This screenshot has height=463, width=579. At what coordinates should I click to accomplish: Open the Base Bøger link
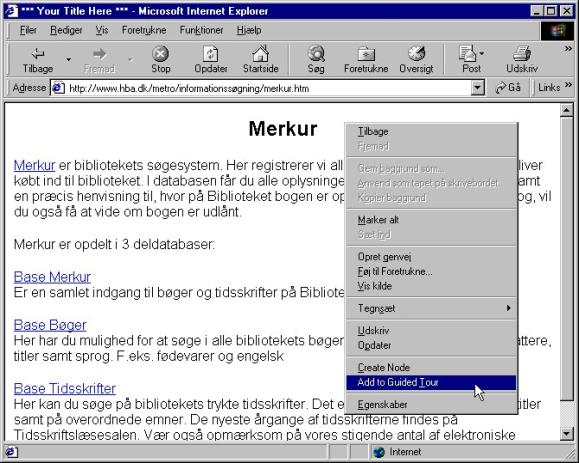pyautogui.click(x=50, y=325)
